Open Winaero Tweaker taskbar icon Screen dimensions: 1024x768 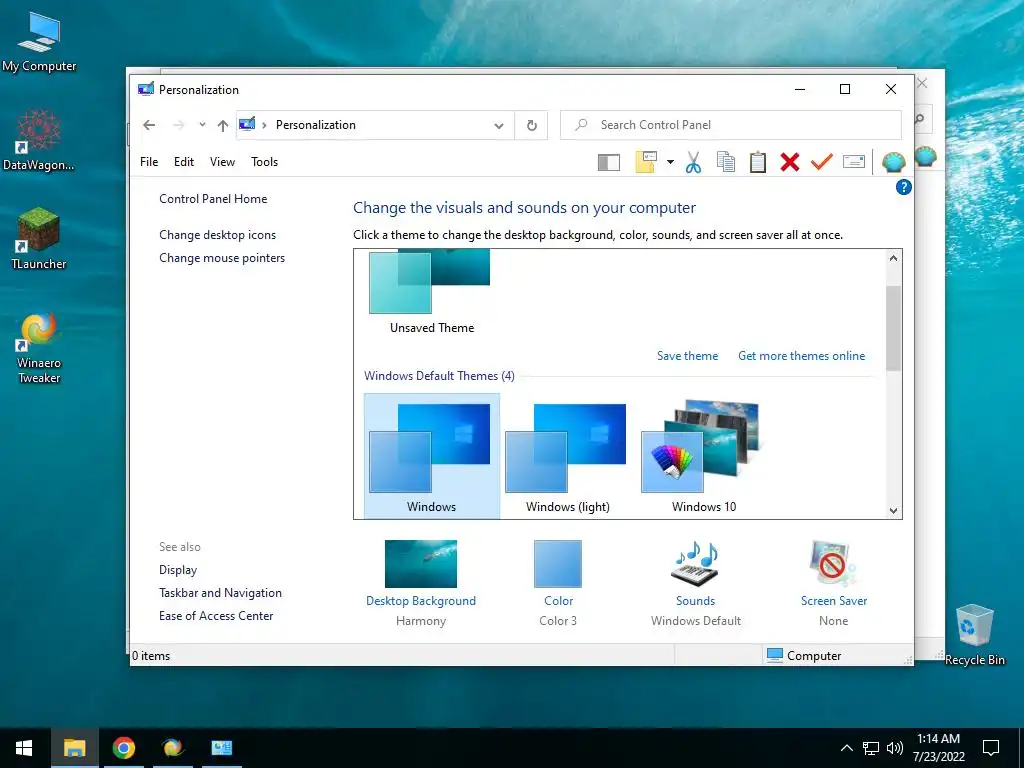(172, 748)
